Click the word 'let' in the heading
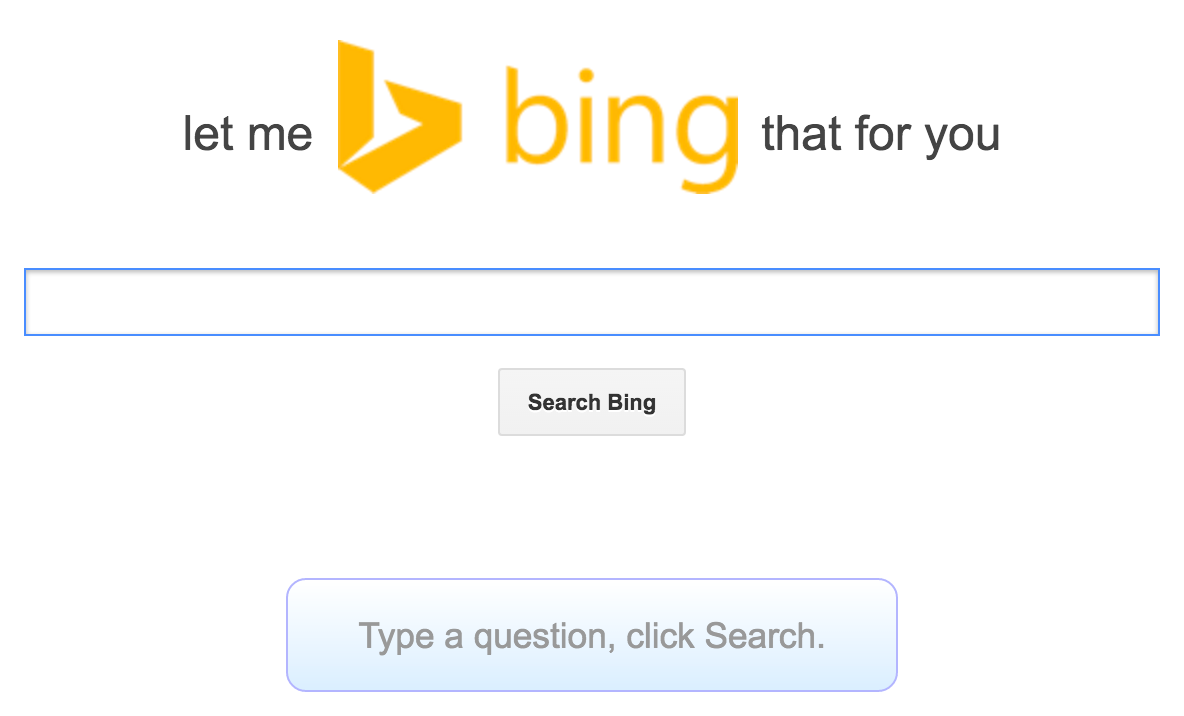1184x716 pixels. tap(208, 134)
